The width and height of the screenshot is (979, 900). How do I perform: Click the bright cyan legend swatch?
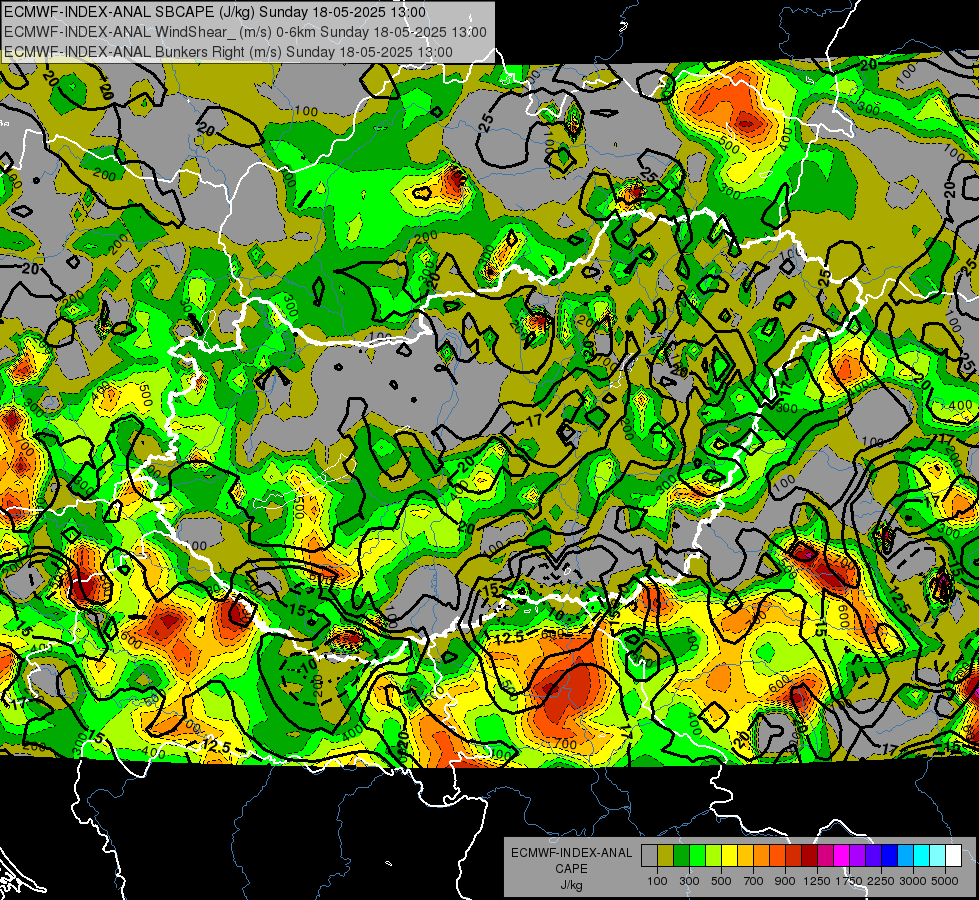coord(922,856)
